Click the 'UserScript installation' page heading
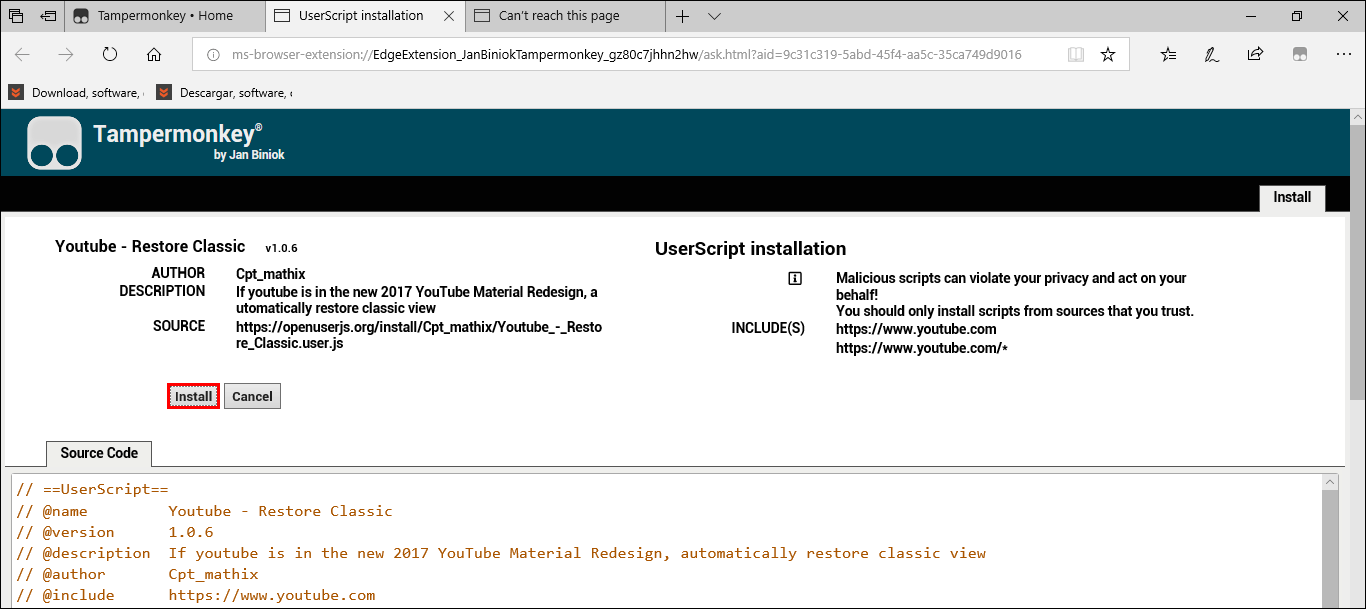 click(x=751, y=249)
